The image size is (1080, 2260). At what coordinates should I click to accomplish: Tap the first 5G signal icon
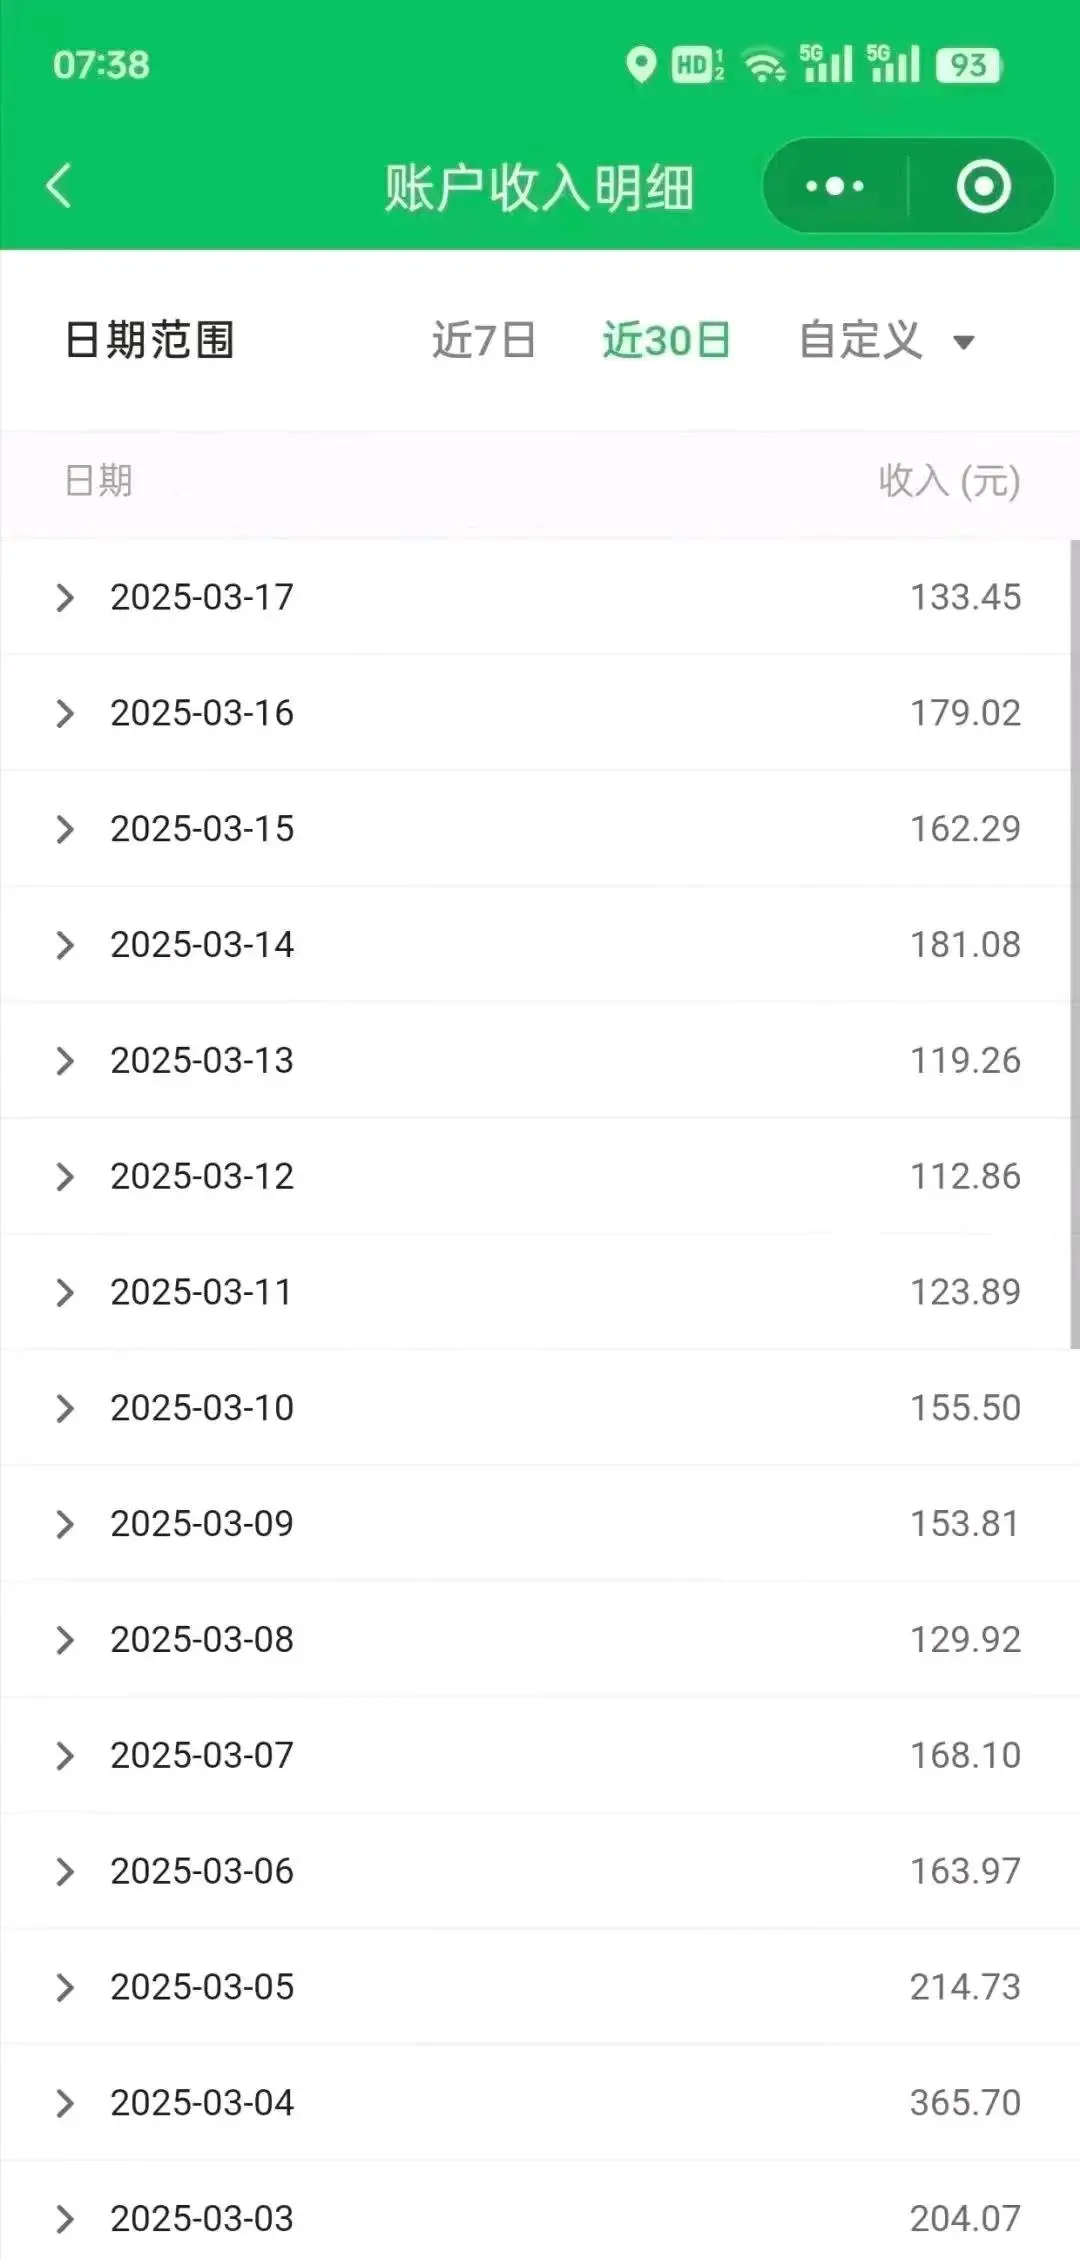826,64
